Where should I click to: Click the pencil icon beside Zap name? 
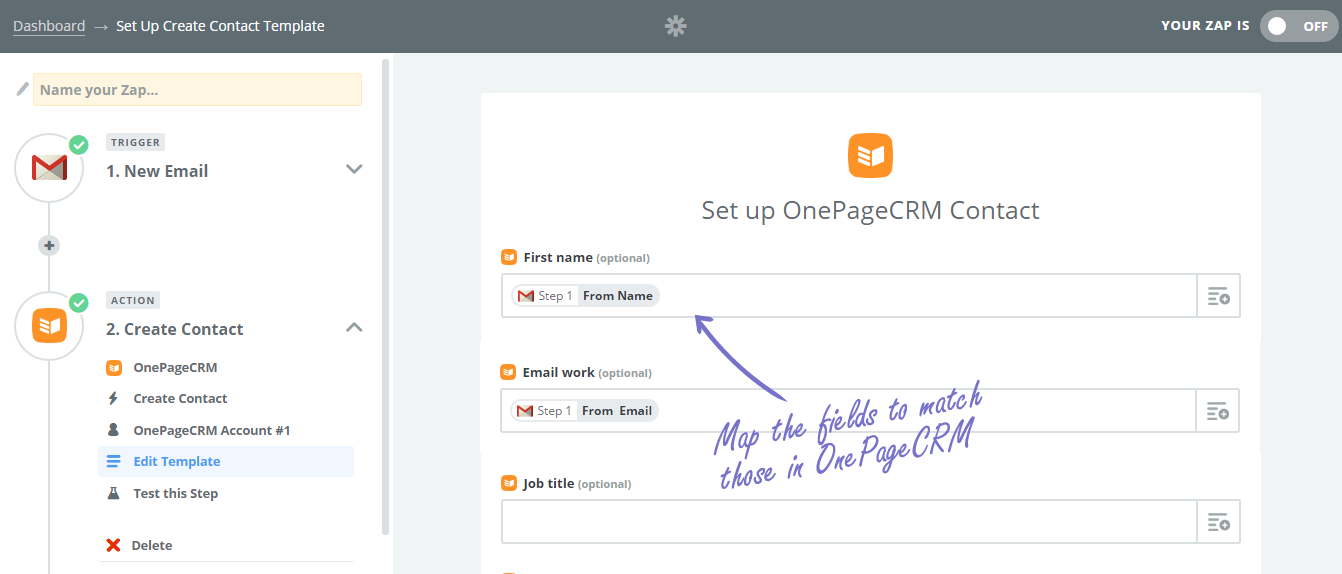22,89
